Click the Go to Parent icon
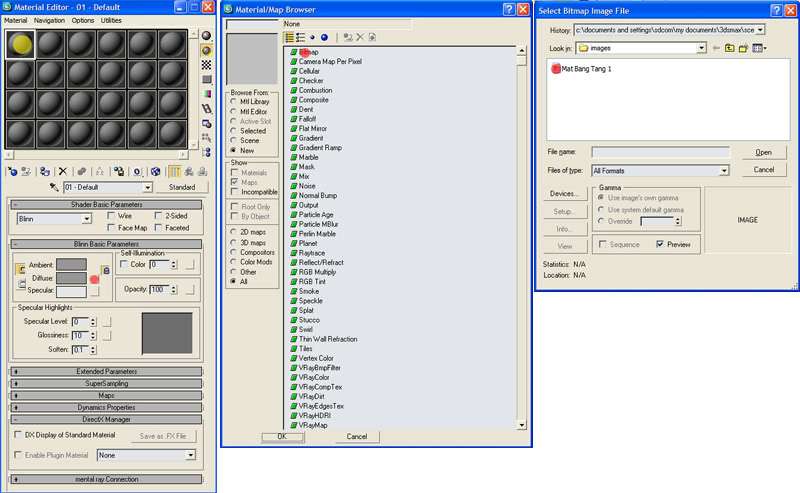800x493 pixels. (x=189, y=171)
